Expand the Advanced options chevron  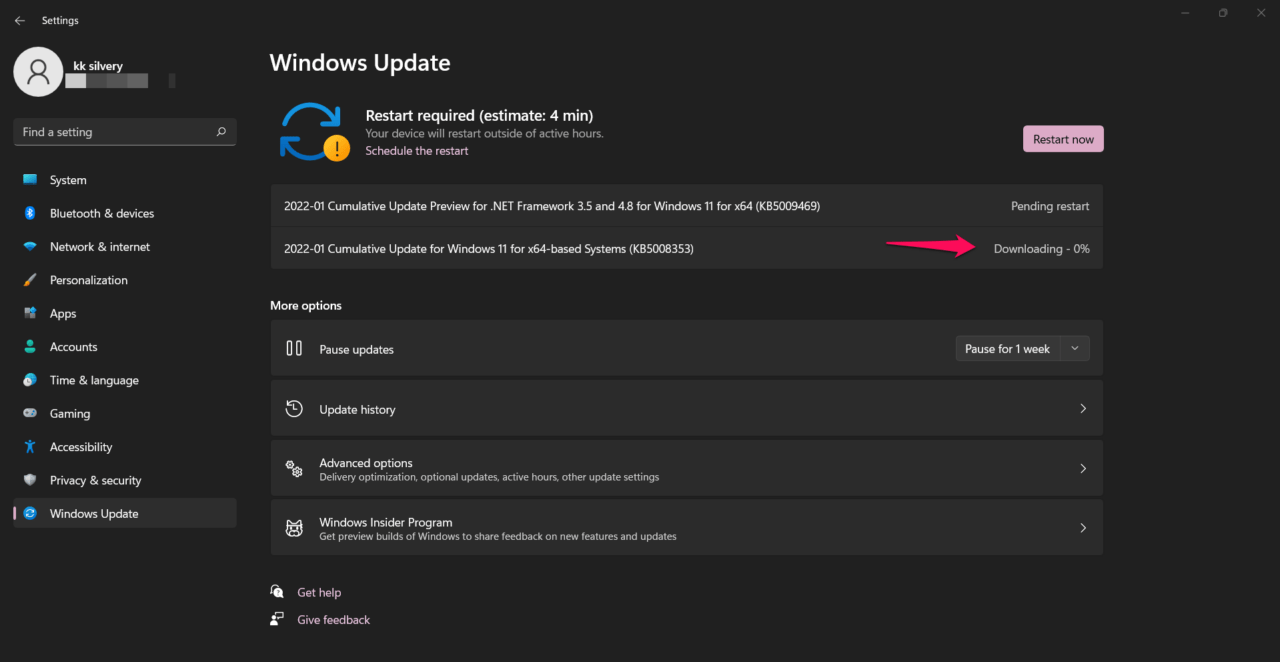coord(1083,468)
